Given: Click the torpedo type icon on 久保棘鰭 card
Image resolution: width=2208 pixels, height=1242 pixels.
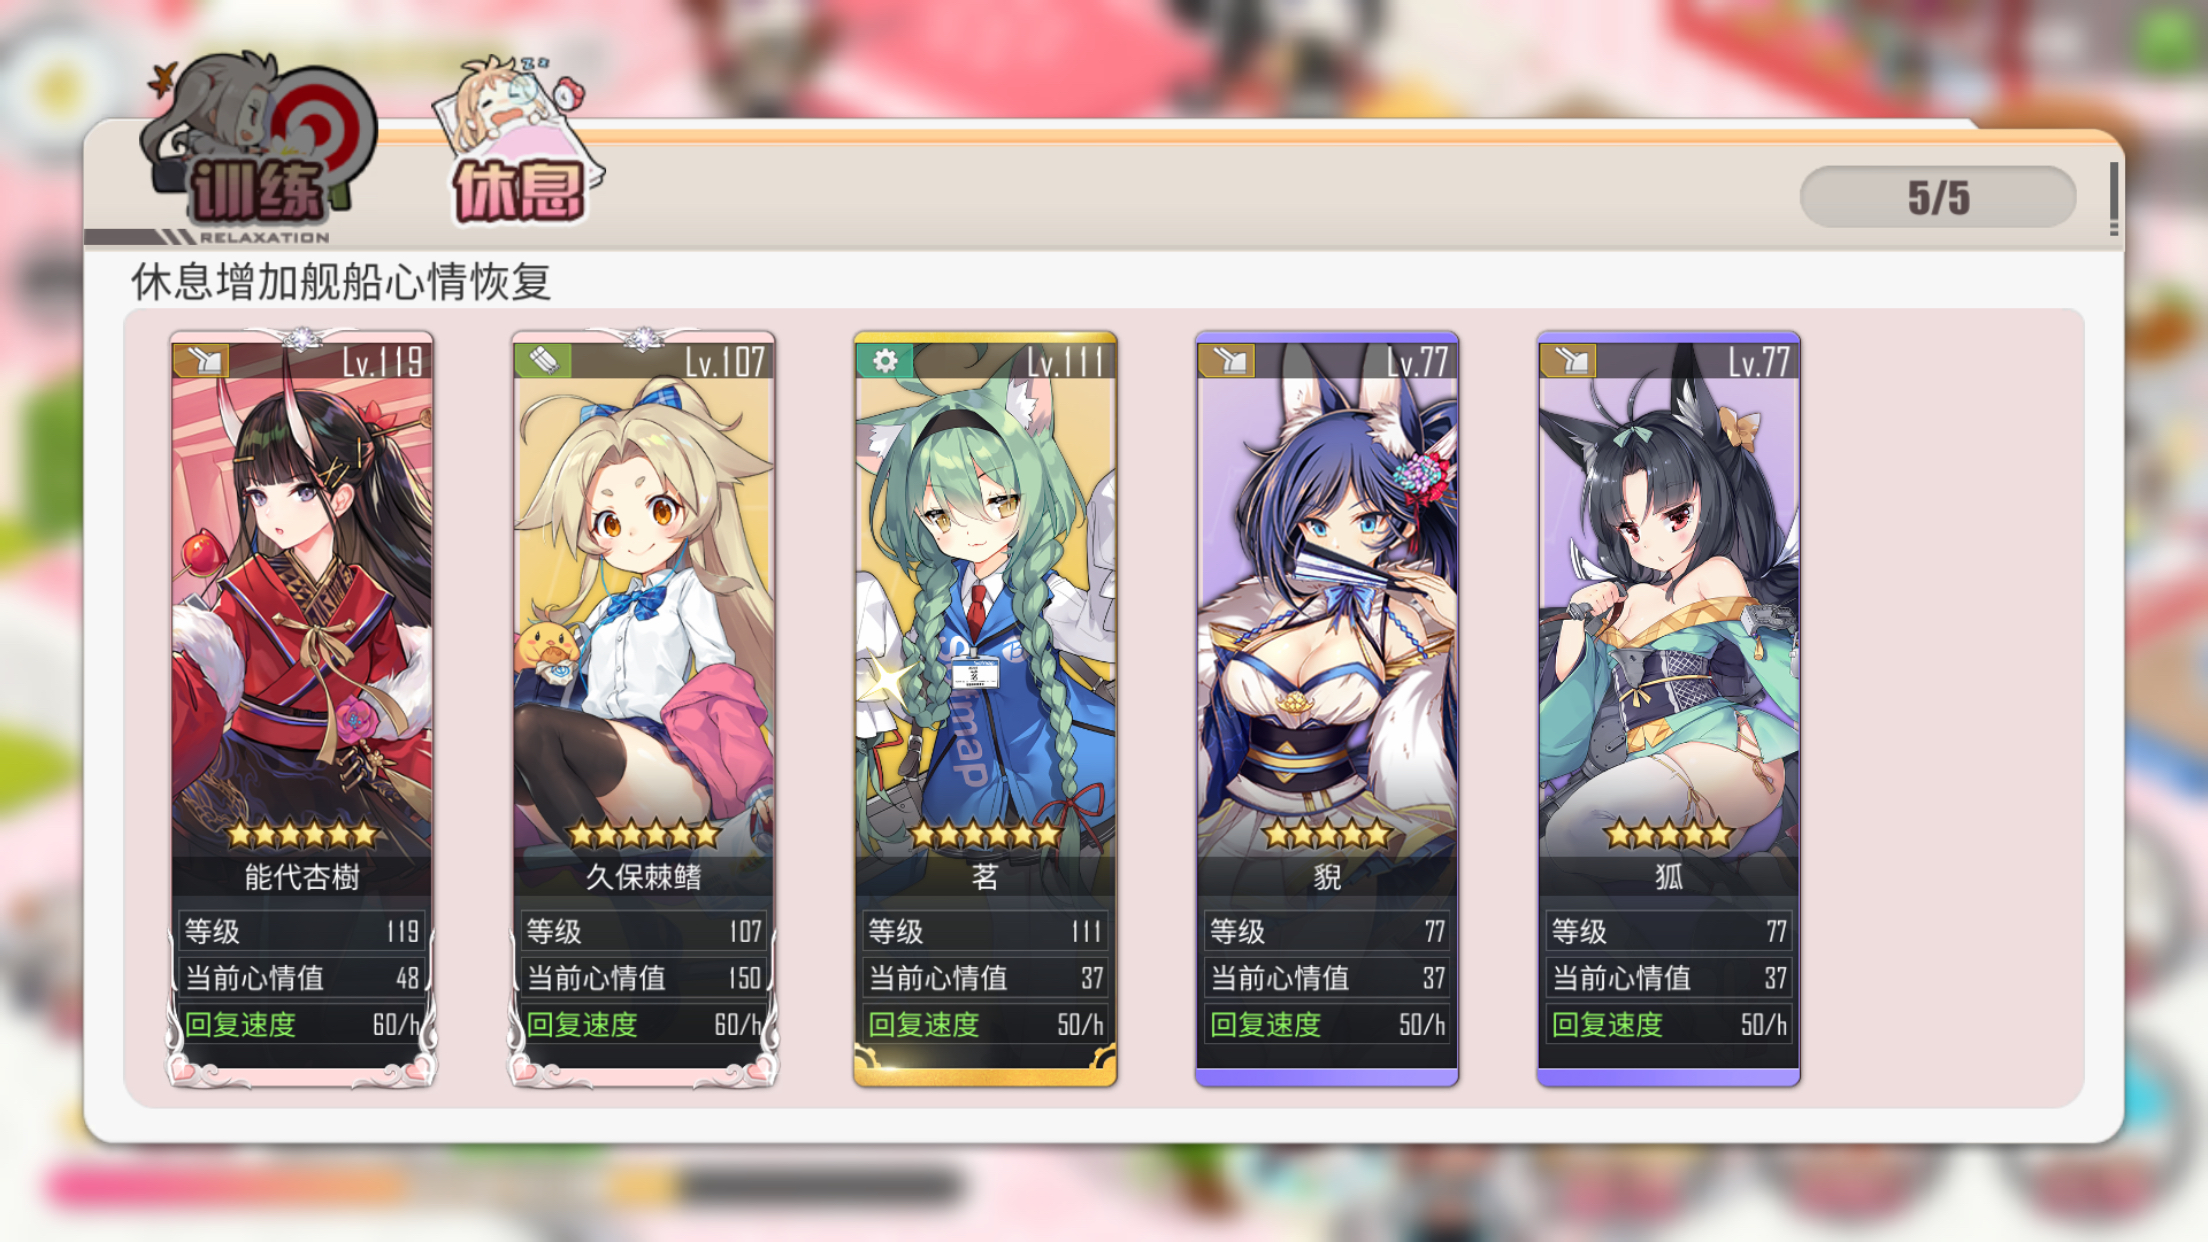Looking at the screenshot, I should pos(543,361).
